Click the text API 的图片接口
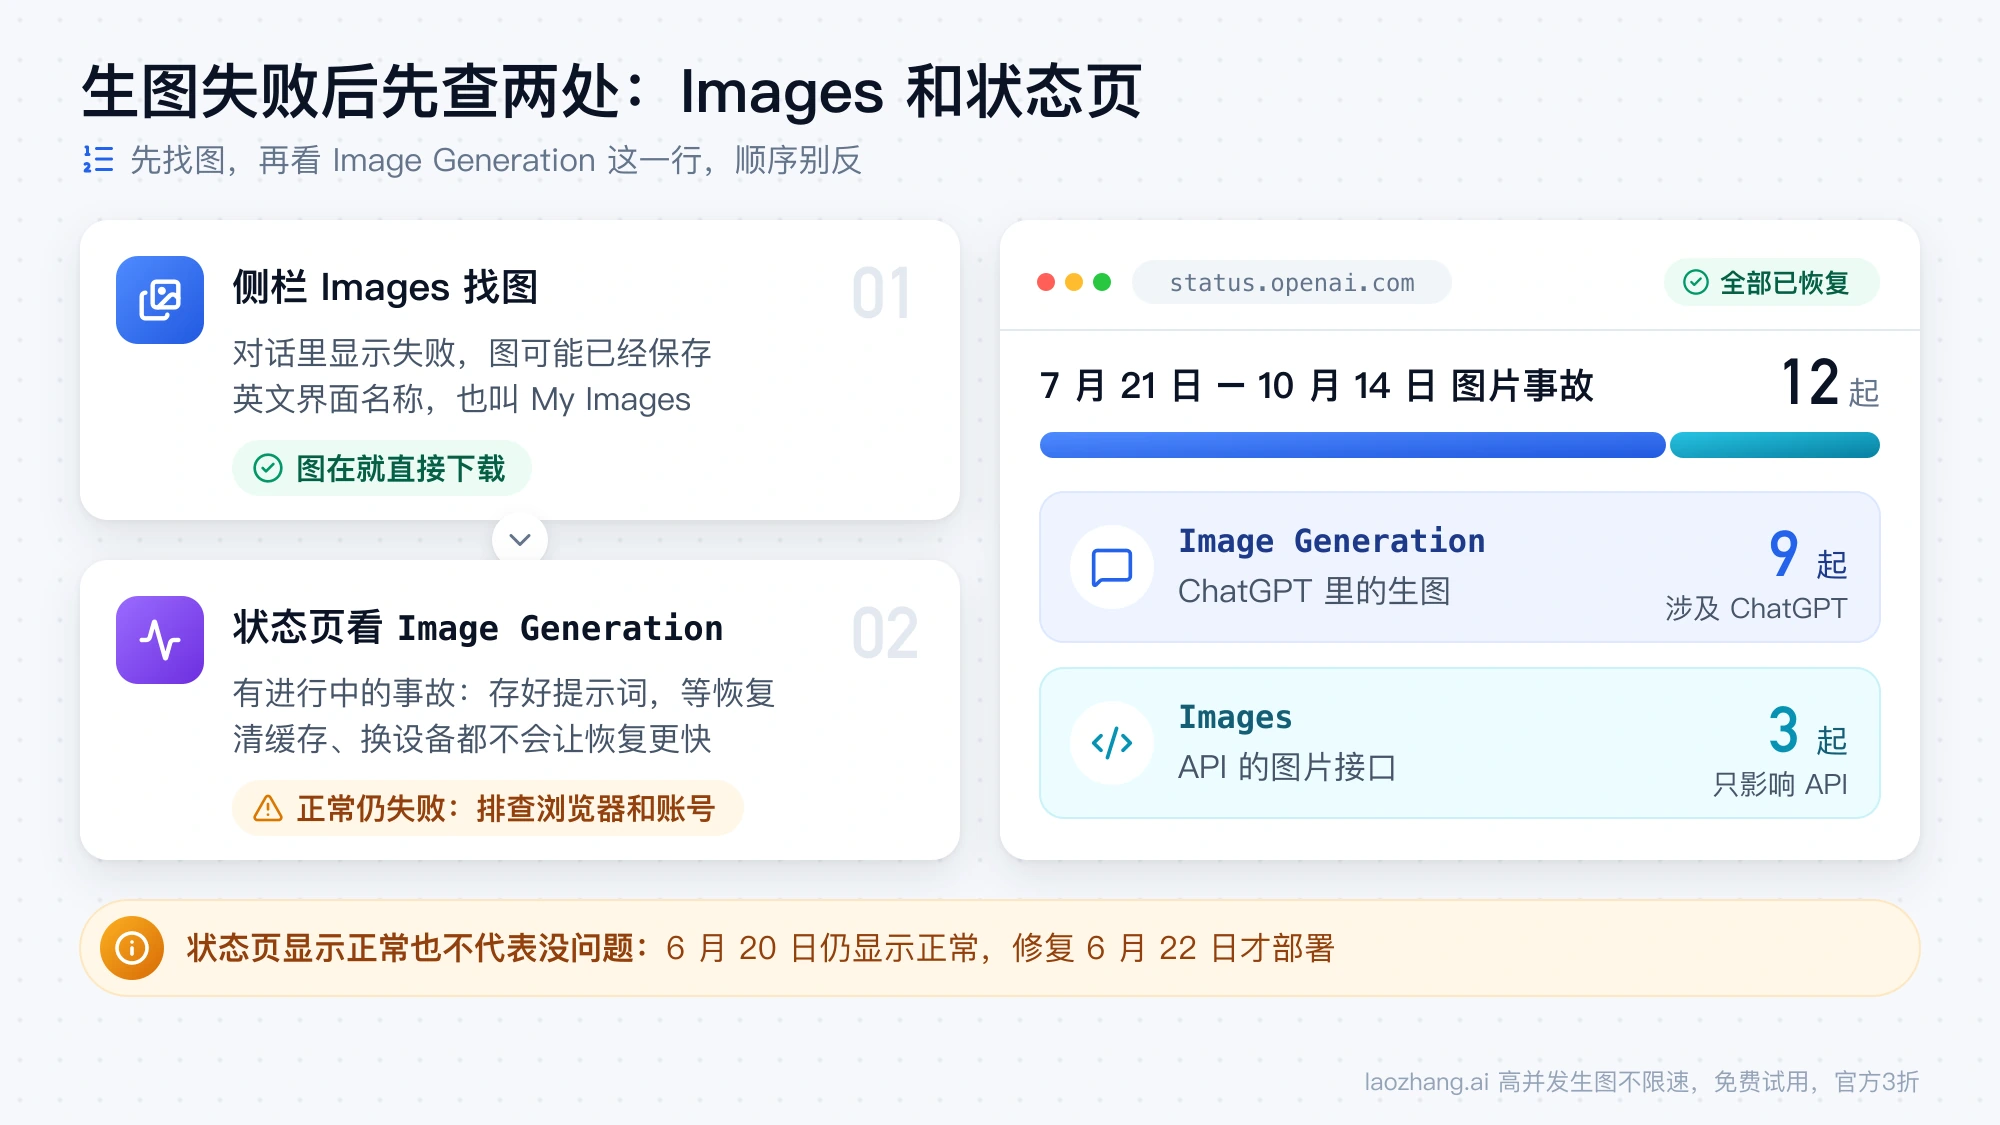The height and width of the screenshot is (1125, 2000). pos(1287,767)
